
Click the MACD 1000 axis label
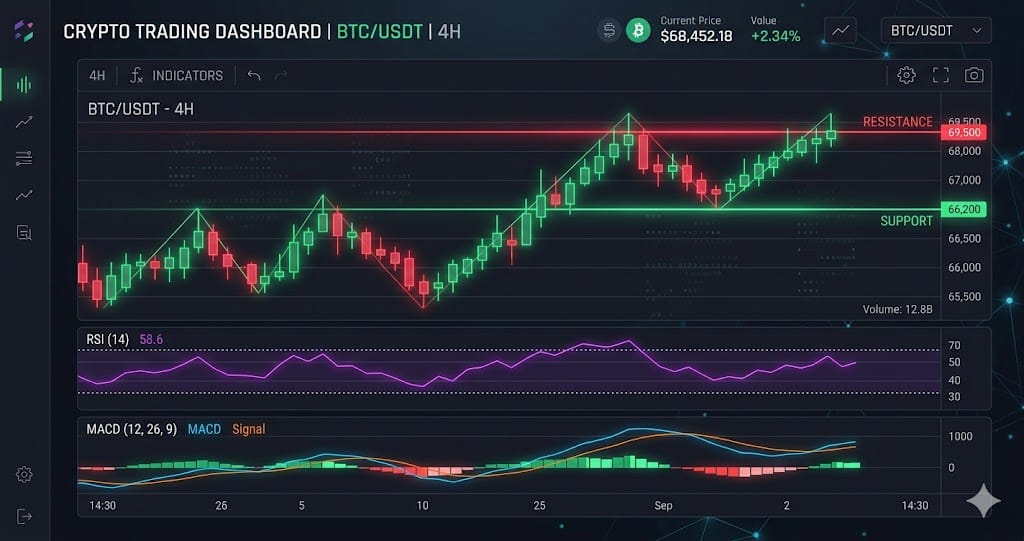(960, 436)
